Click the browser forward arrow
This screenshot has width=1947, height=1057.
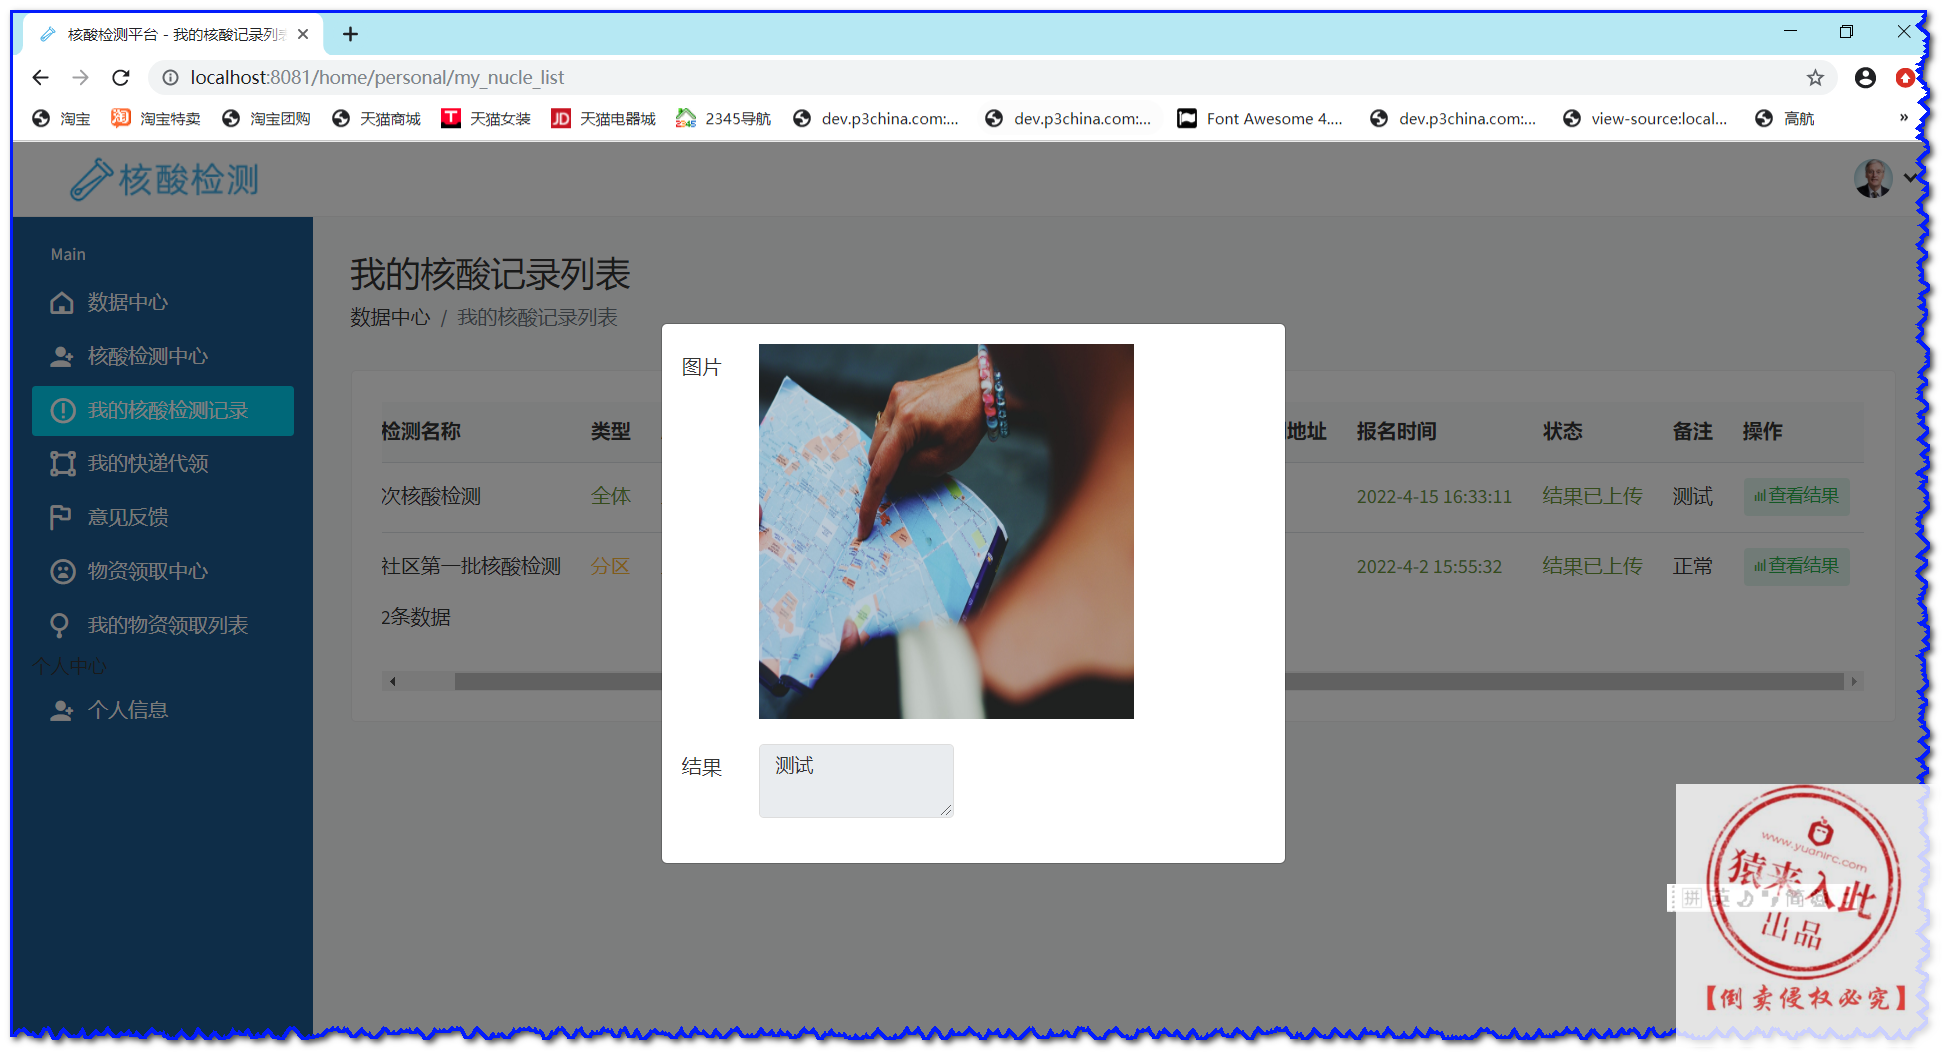(x=80, y=77)
